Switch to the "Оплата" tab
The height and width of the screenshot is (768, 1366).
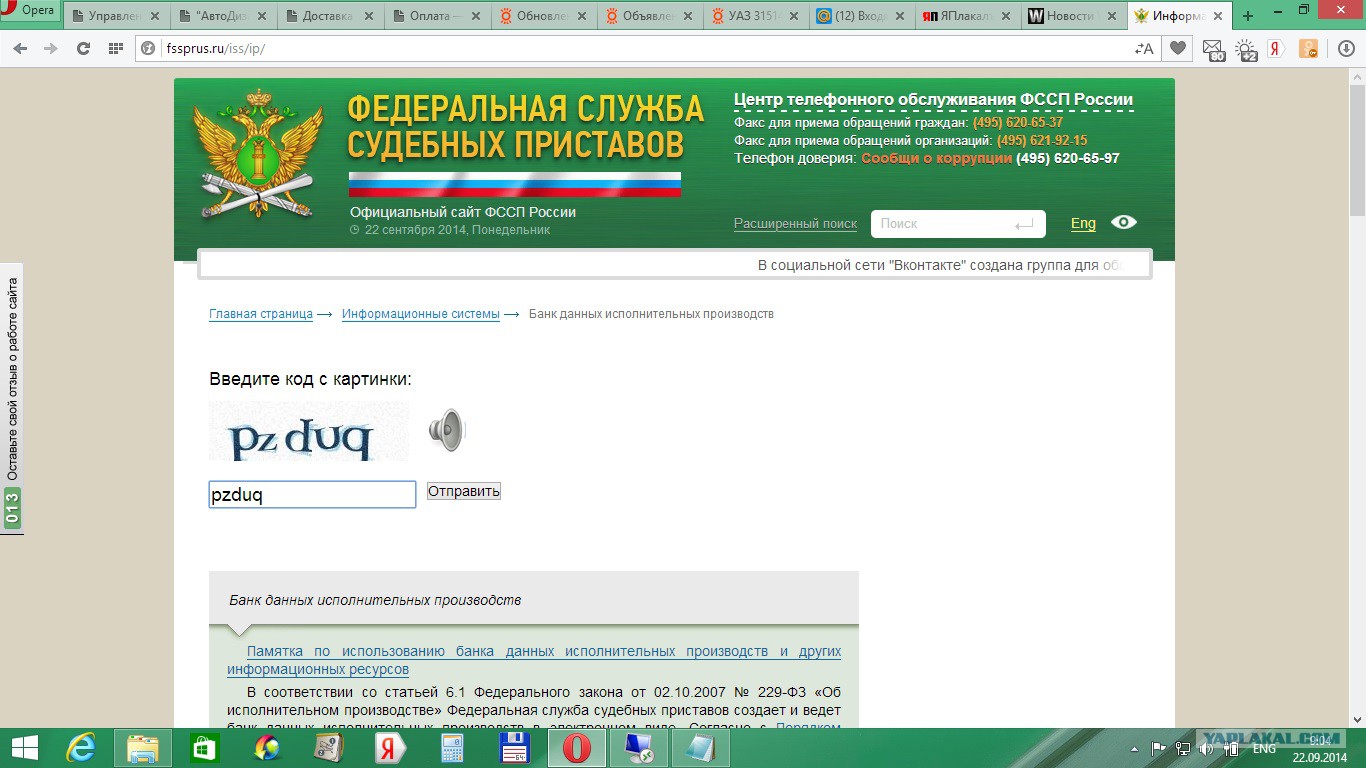click(438, 16)
